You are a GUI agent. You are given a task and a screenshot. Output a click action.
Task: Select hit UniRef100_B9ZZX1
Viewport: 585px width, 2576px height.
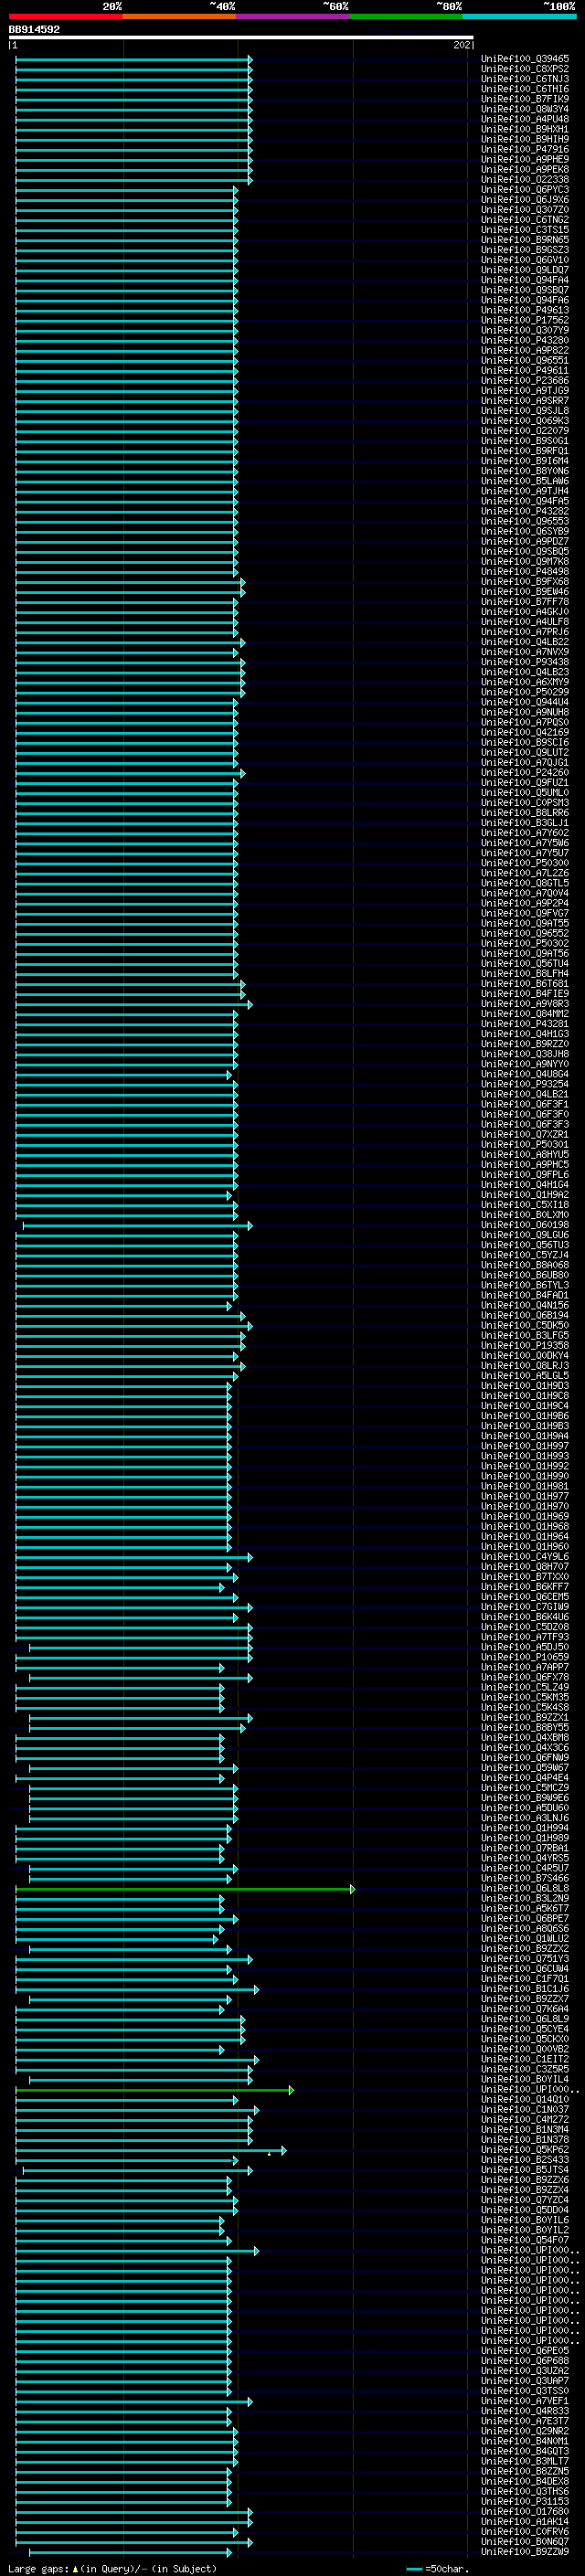[x=525, y=1717]
